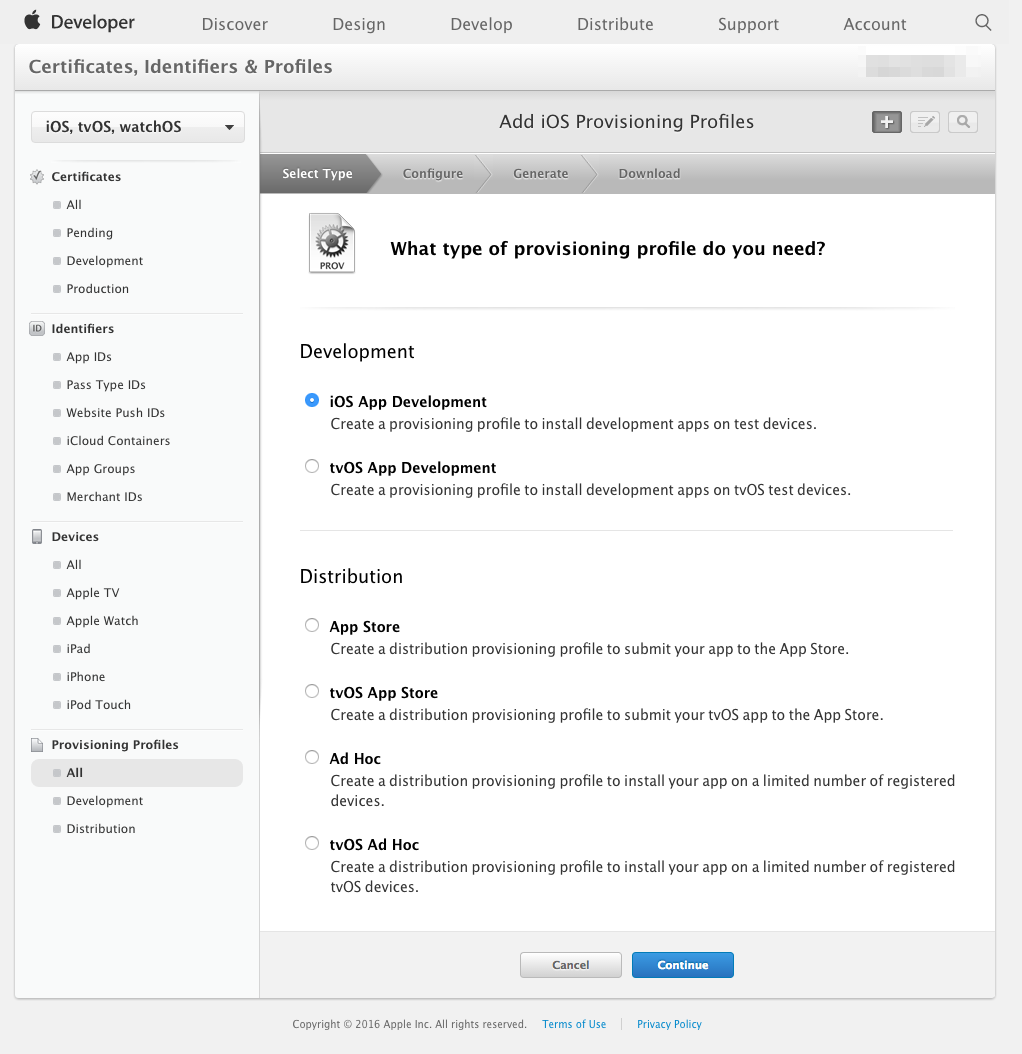Image resolution: width=1022 pixels, height=1054 pixels.
Task: Choose the App Store distribution option
Action: tap(311, 624)
